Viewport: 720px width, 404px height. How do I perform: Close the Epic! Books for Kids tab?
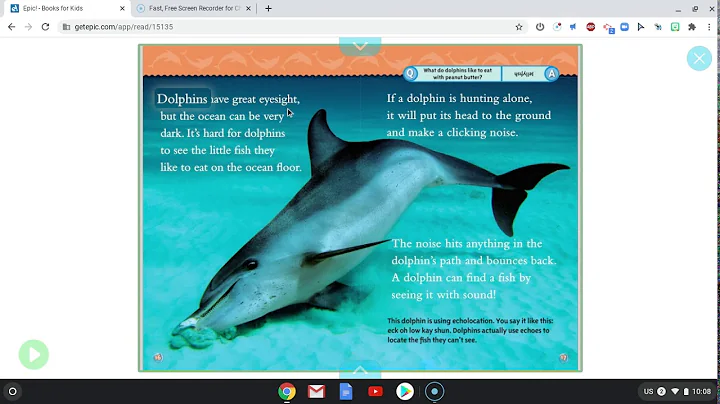[122, 8]
